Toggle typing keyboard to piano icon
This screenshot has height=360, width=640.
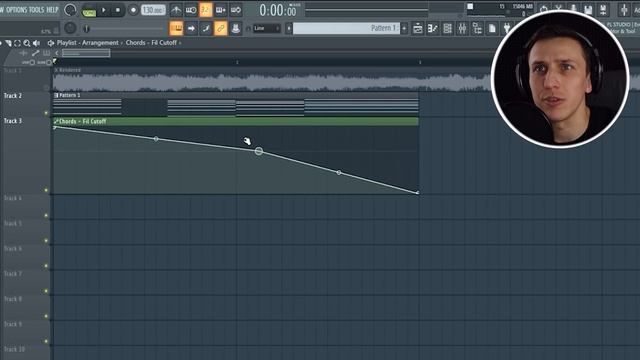point(176,29)
